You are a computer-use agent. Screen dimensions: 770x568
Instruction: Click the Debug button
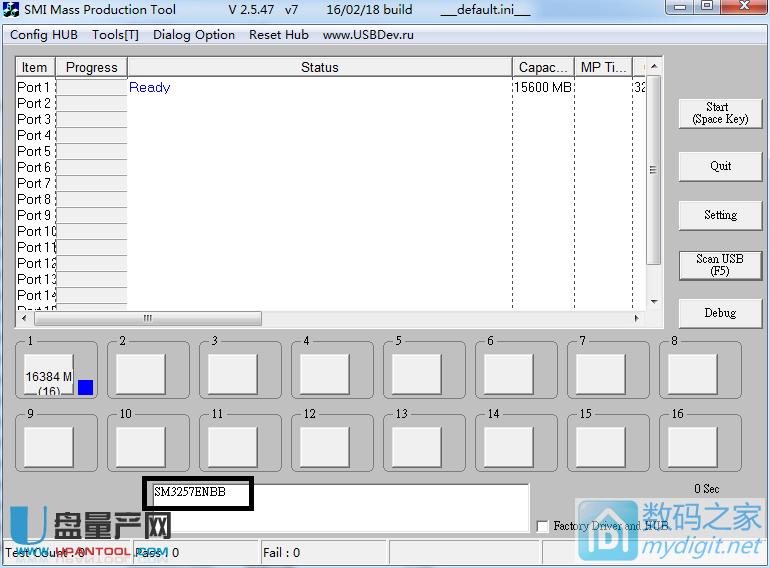click(x=719, y=313)
